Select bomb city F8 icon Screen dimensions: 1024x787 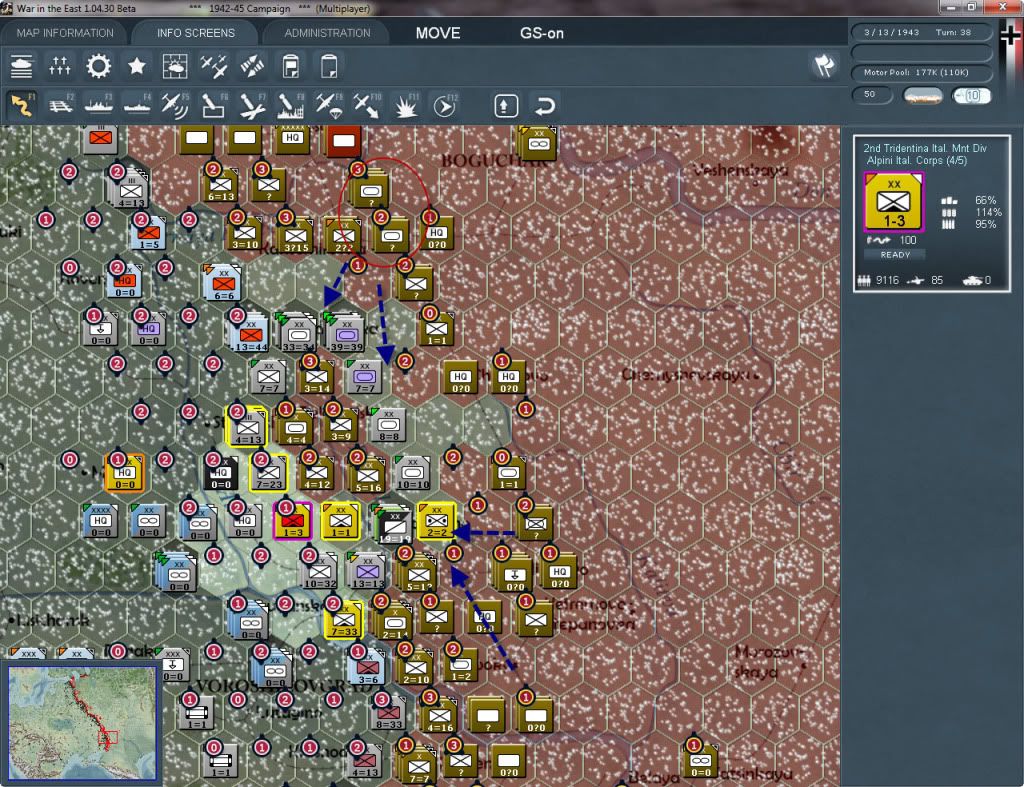pos(290,105)
